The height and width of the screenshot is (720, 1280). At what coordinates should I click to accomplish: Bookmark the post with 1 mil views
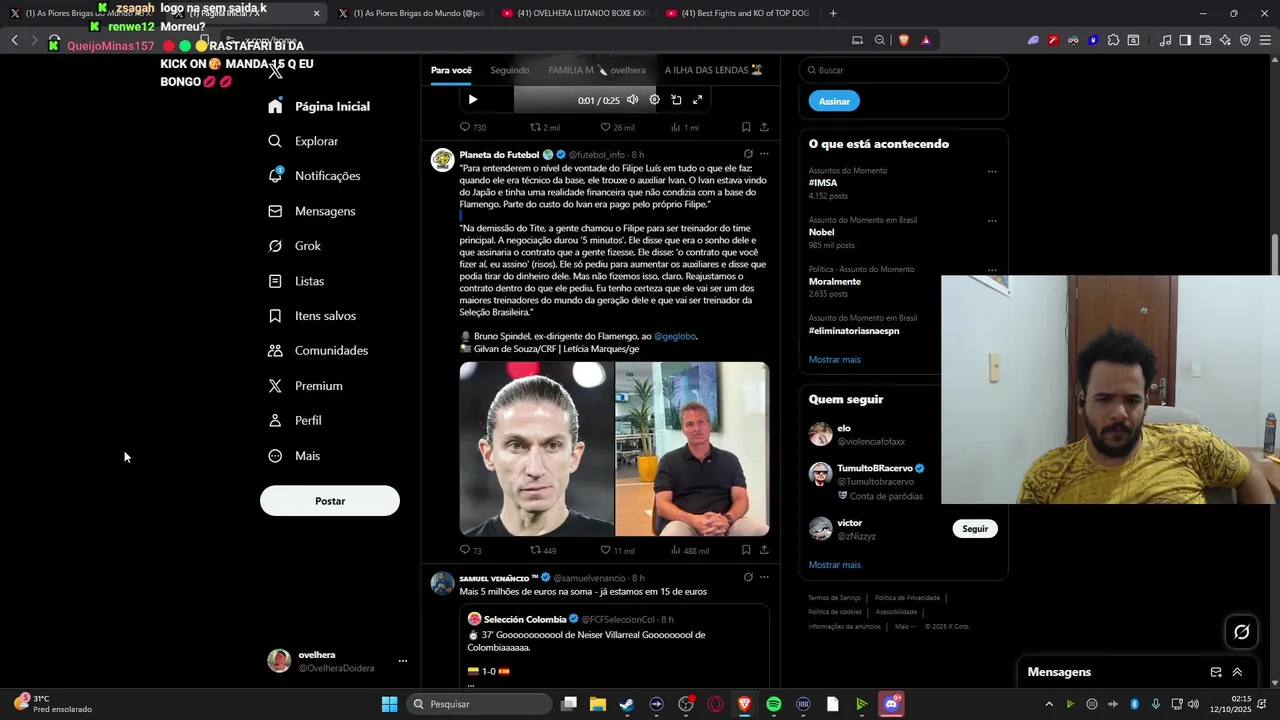pos(746,127)
